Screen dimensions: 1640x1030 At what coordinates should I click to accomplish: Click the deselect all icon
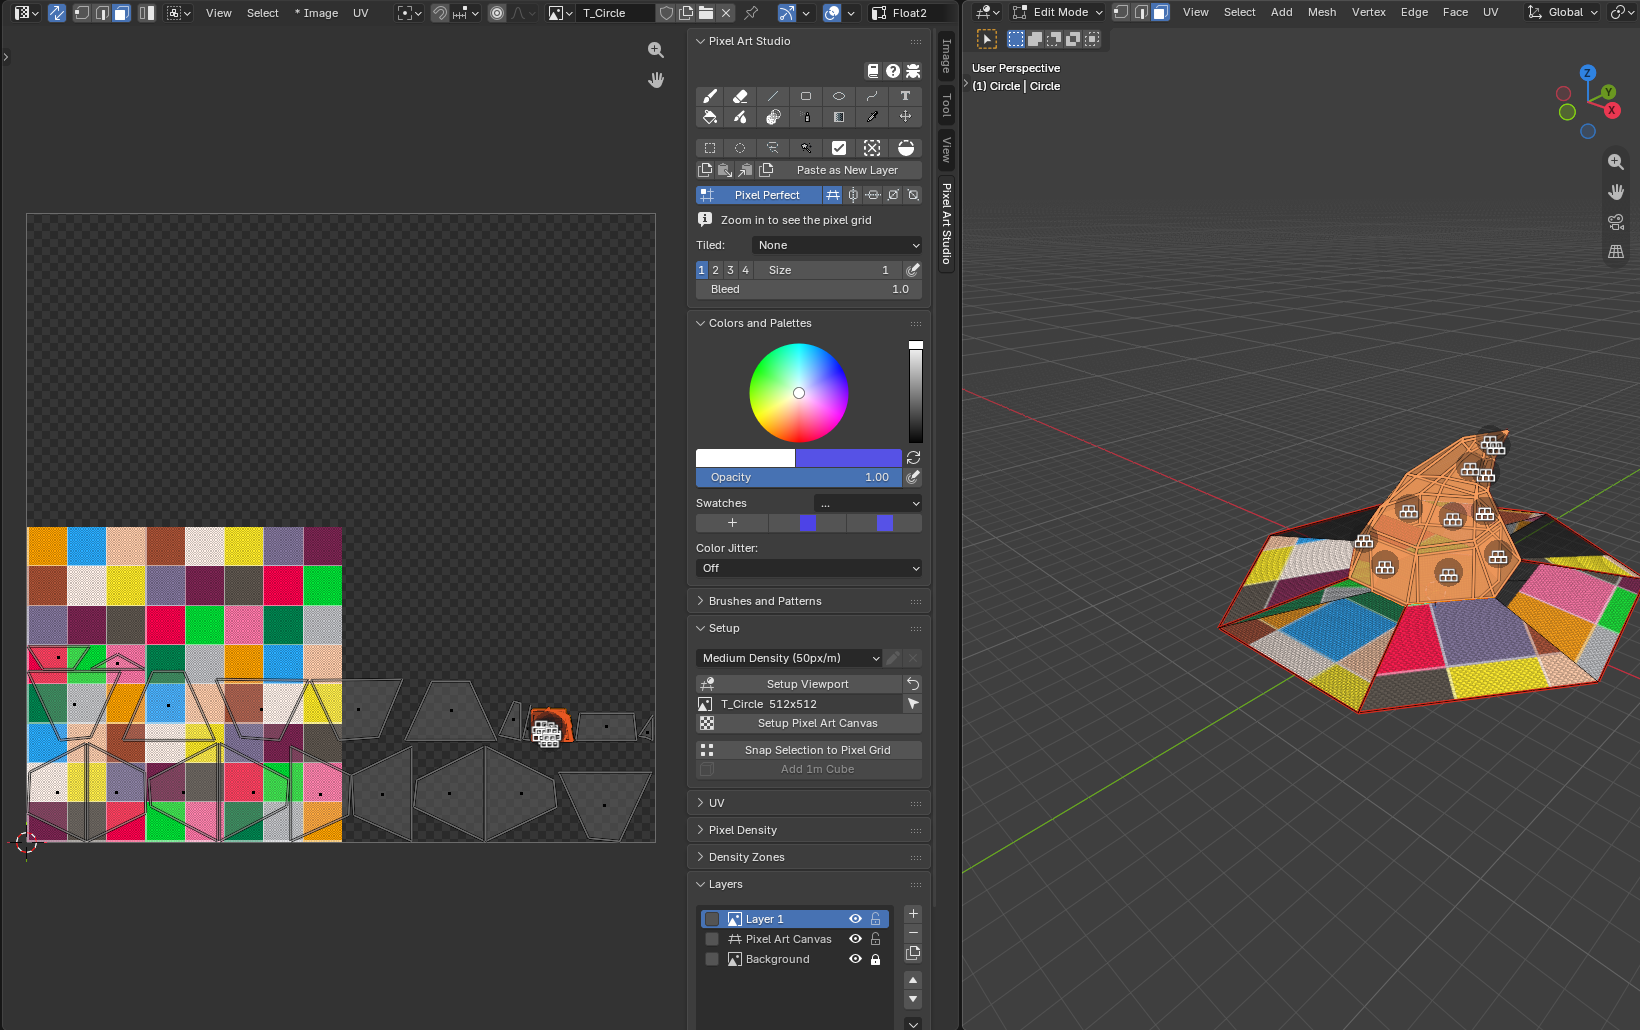coord(872,148)
